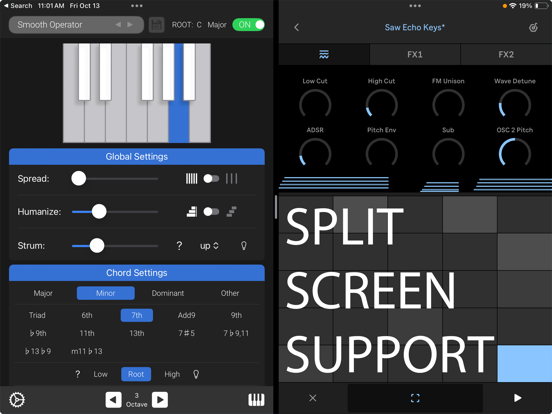Select Root voicing option
The image size is (552, 414).
(136, 374)
